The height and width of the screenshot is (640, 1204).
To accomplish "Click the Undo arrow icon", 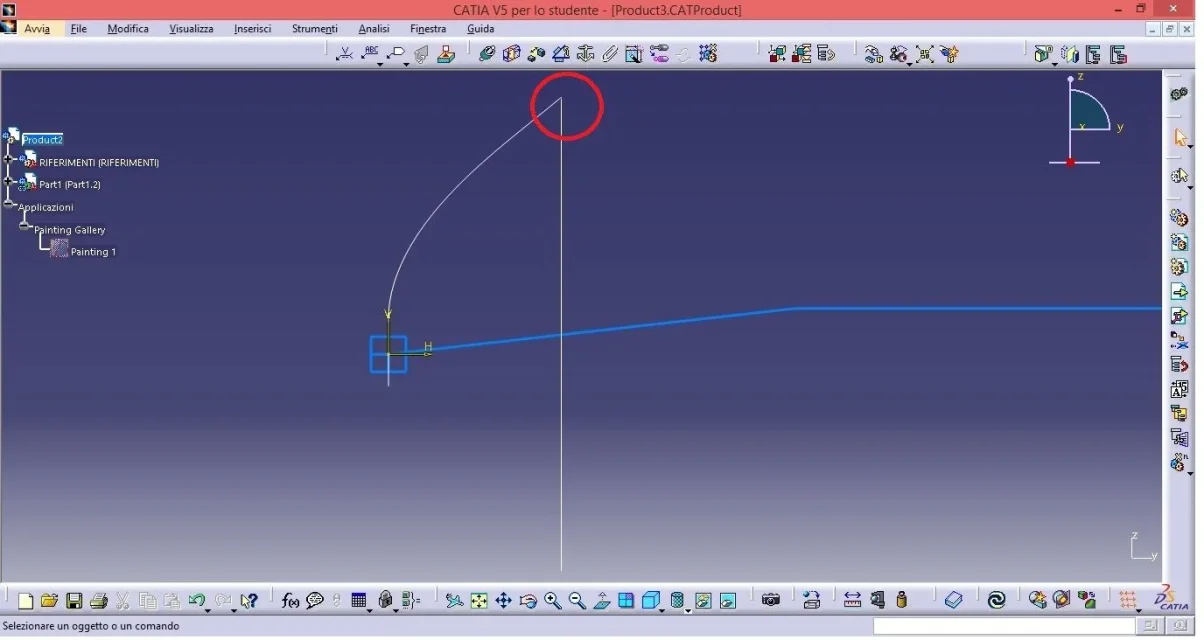I will coord(196,601).
